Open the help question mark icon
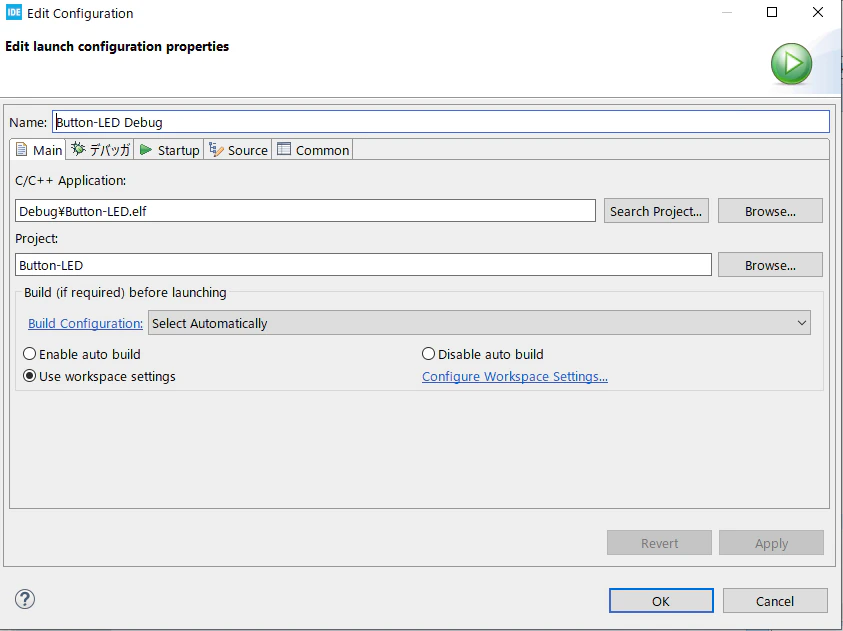843x631 pixels. [25, 599]
